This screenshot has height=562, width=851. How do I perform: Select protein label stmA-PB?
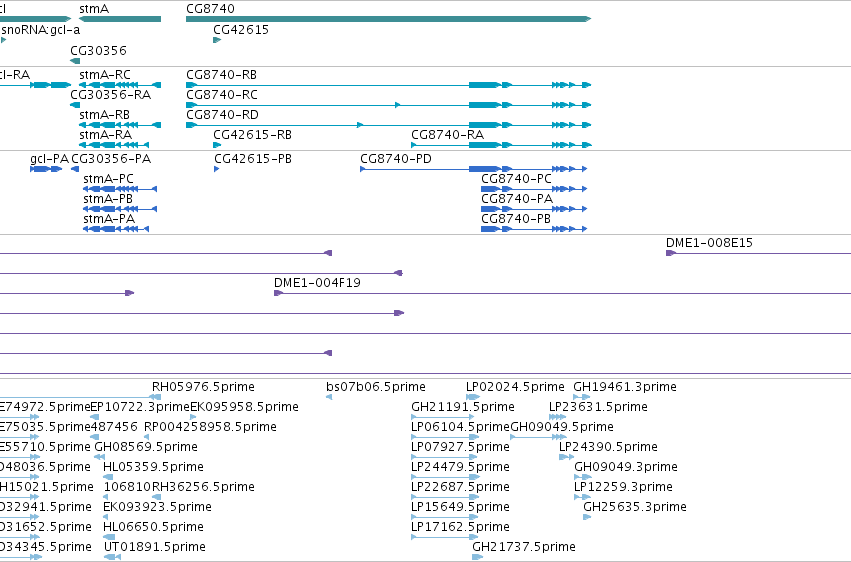[107, 199]
